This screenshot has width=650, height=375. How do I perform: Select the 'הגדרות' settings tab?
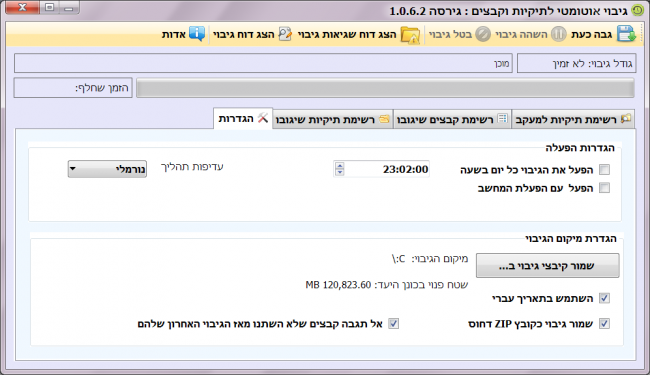[243, 119]
